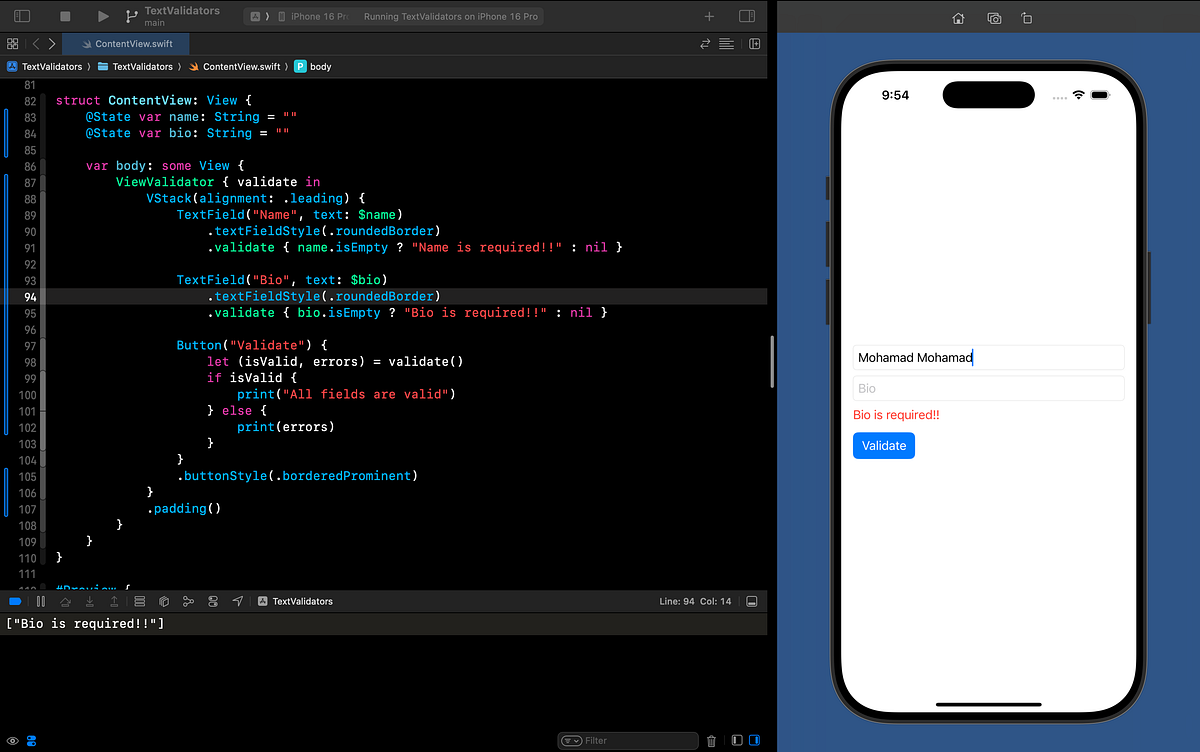Activate the View Memory Graph Hierarchy icon
1200x752 pixels.
(x=188, y=601)
